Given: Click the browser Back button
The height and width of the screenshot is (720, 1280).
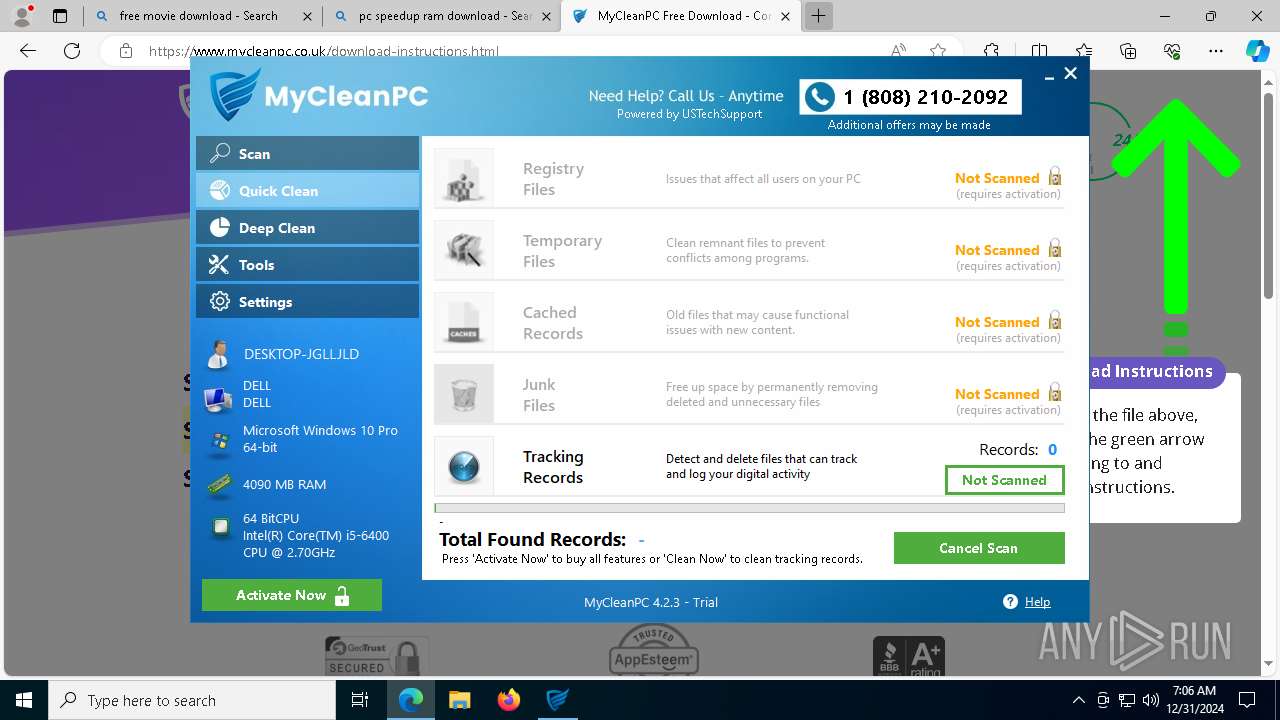Looking at the screenshot, I should [28, 51].
